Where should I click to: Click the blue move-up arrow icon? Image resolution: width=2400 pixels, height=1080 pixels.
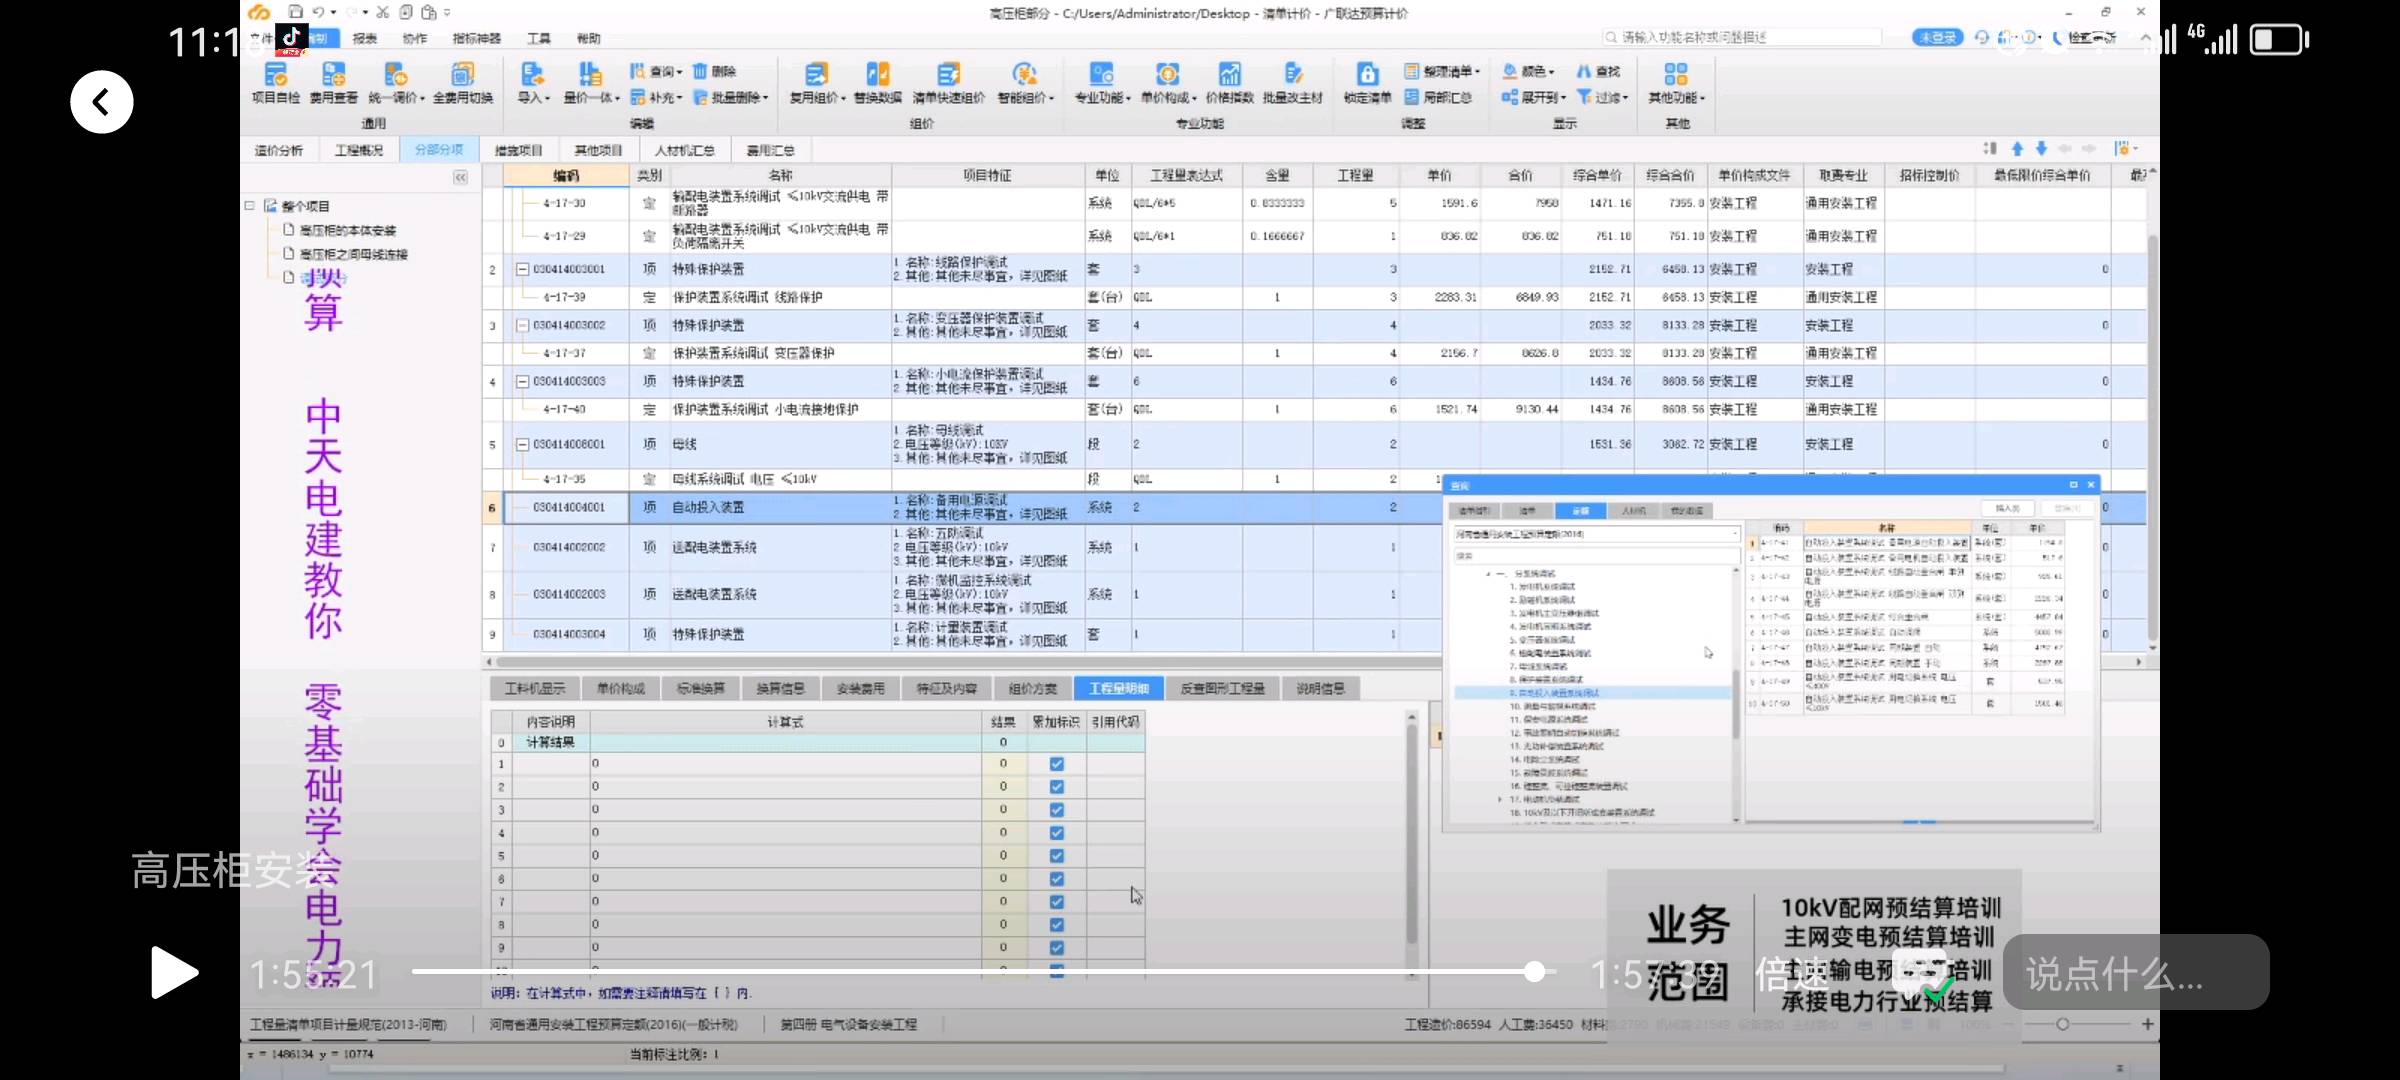(2017, 149)
